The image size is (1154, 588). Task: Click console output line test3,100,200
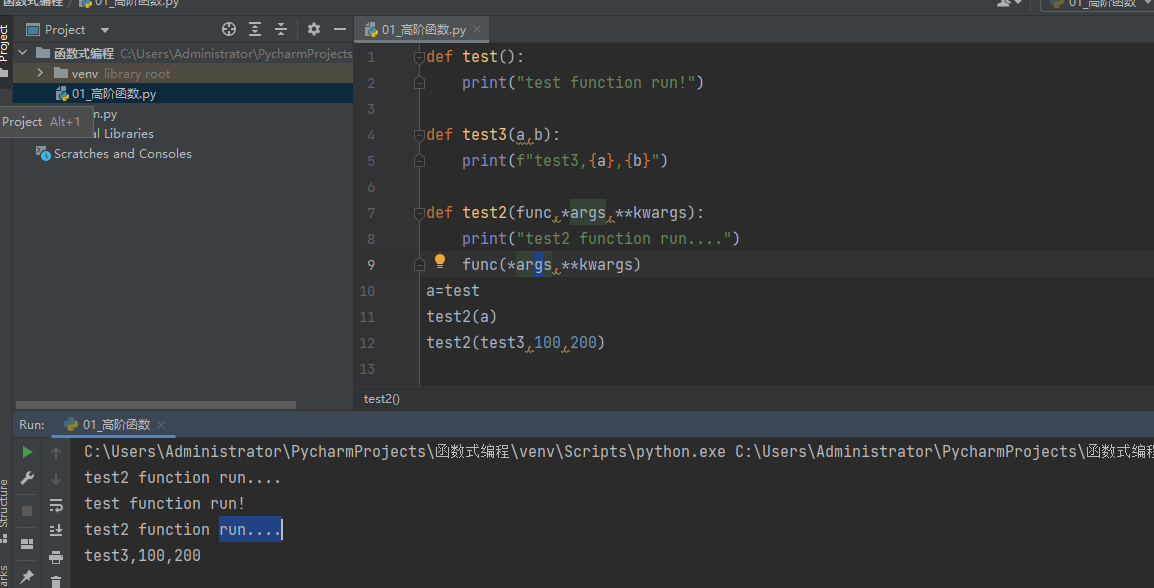coord(143,556)
